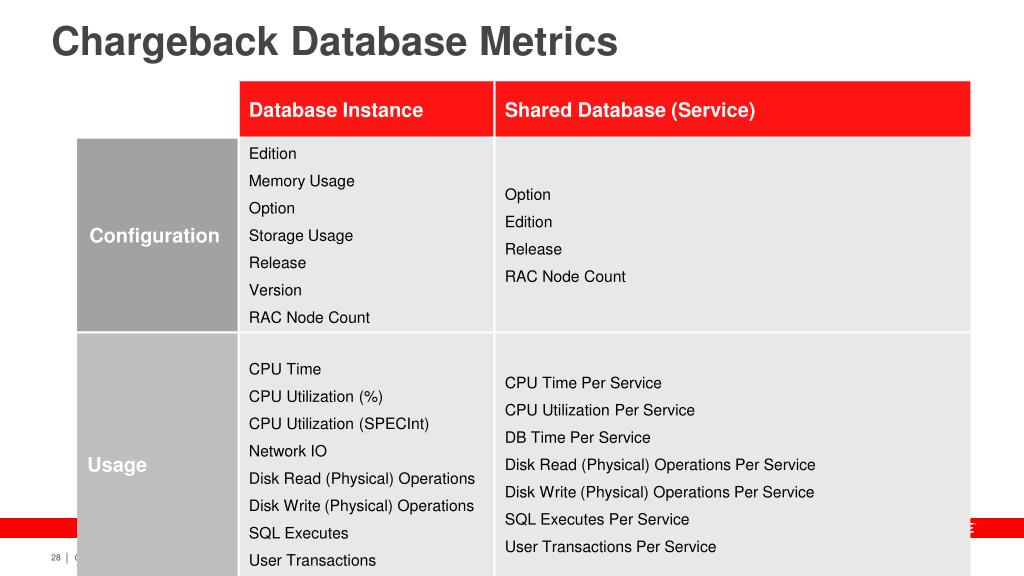Viewport: 1024px width, 576px height.
Task: Click the red footer bar
Action: click(38, 528)
